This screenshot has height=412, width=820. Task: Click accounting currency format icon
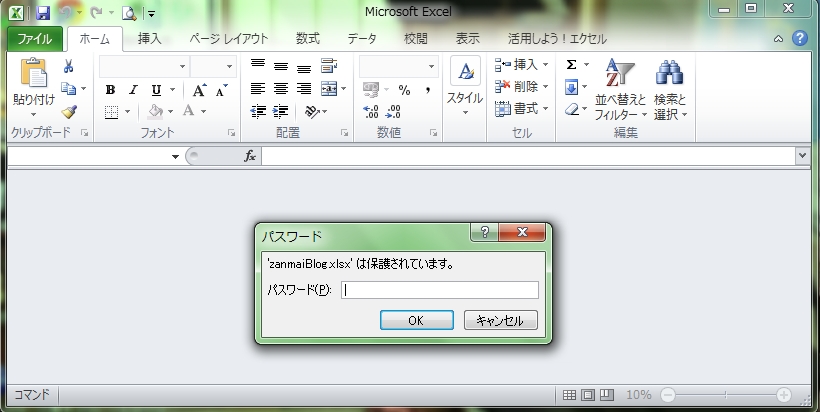pyautogui.click(x=371, y=89)
